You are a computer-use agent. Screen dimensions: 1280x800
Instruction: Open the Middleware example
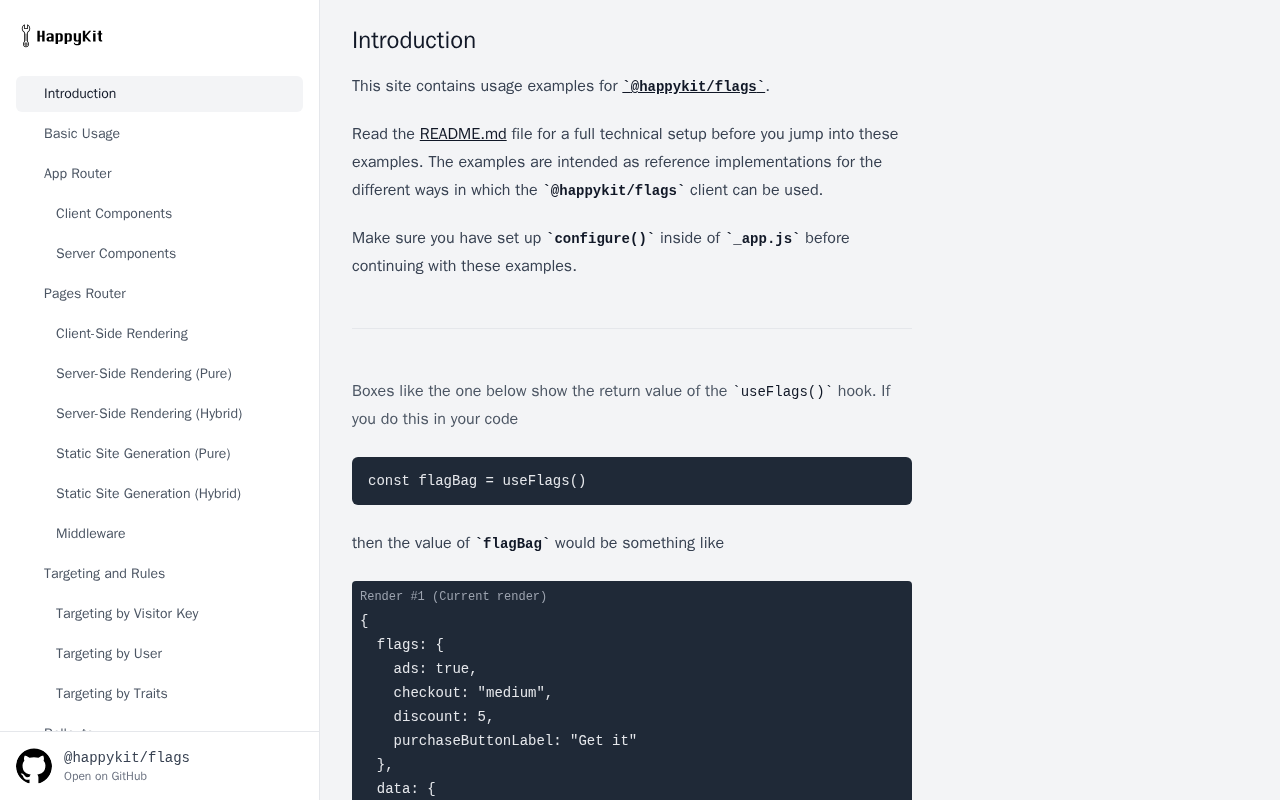91,534
